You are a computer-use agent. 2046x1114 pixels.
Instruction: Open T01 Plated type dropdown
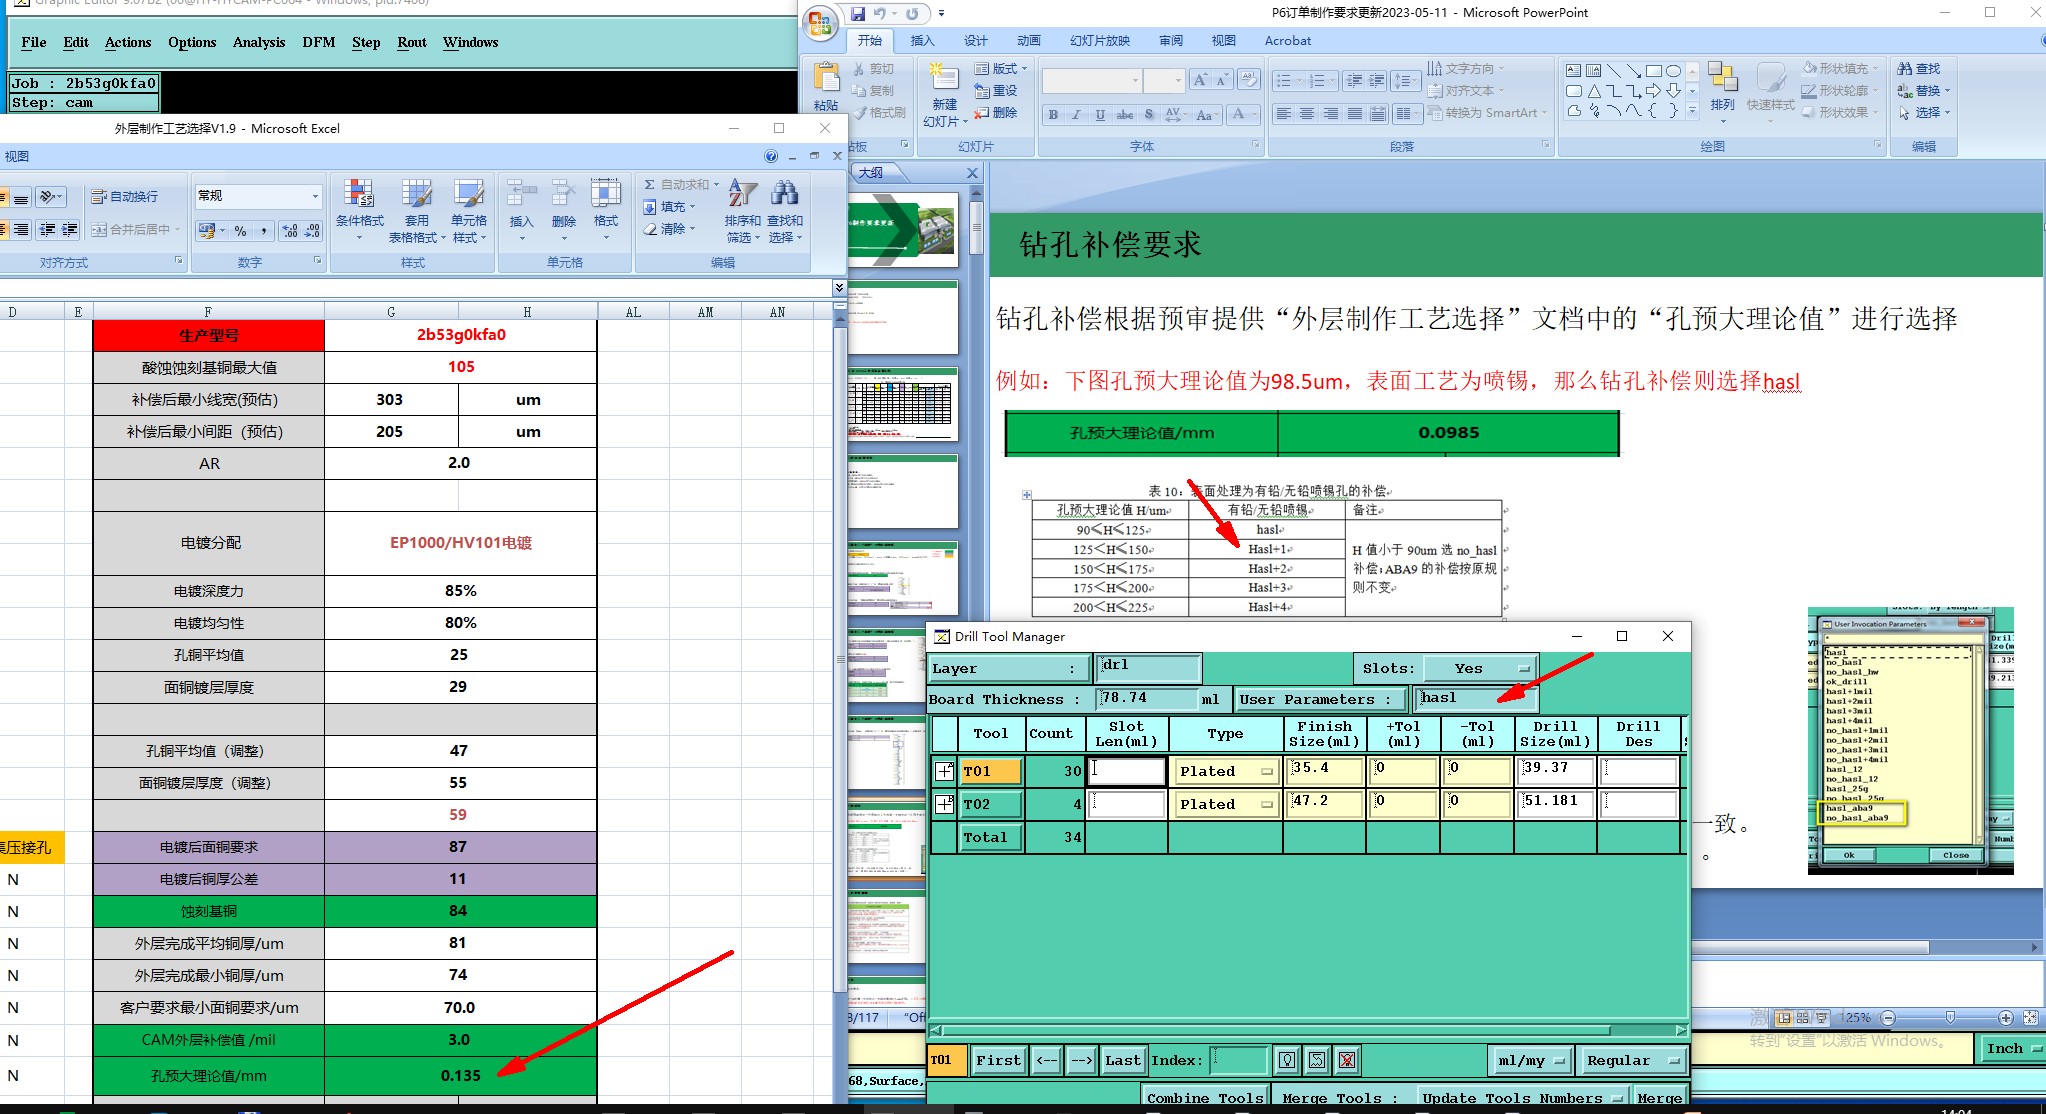[1267, 771]
